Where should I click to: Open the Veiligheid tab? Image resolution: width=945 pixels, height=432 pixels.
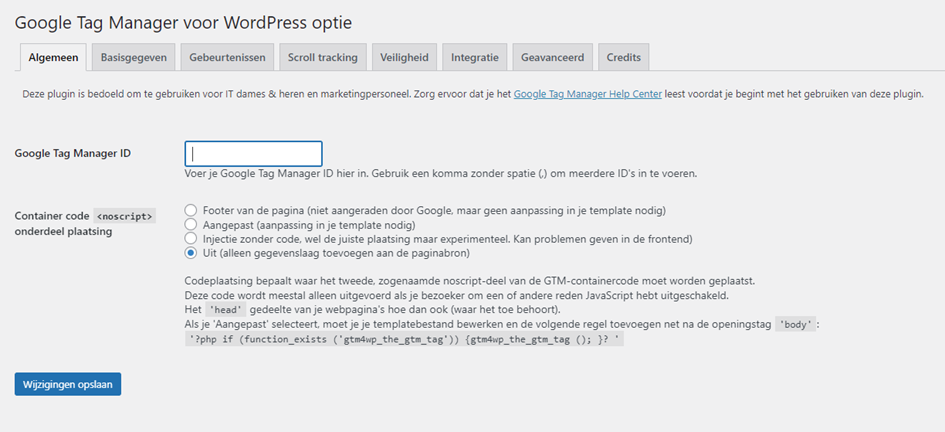[404, 58]
